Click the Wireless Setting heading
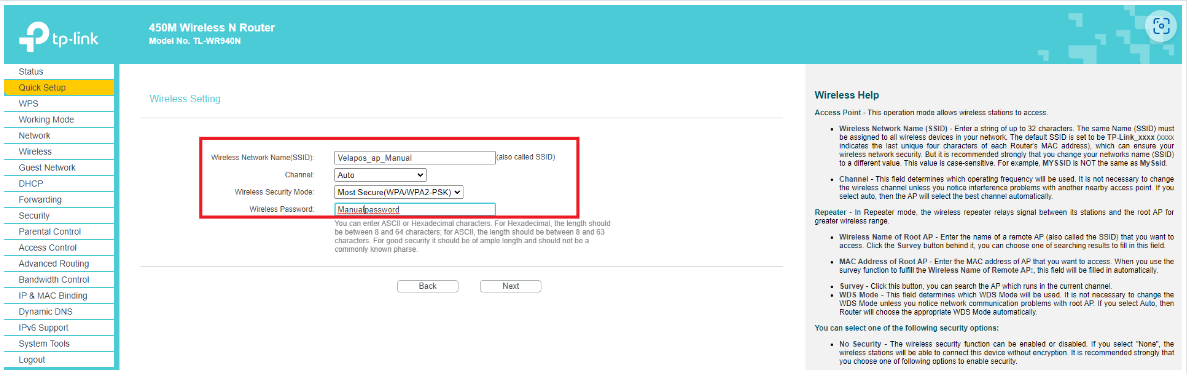1189x373 pixels. pyautogui.click(x=185, y=99)
